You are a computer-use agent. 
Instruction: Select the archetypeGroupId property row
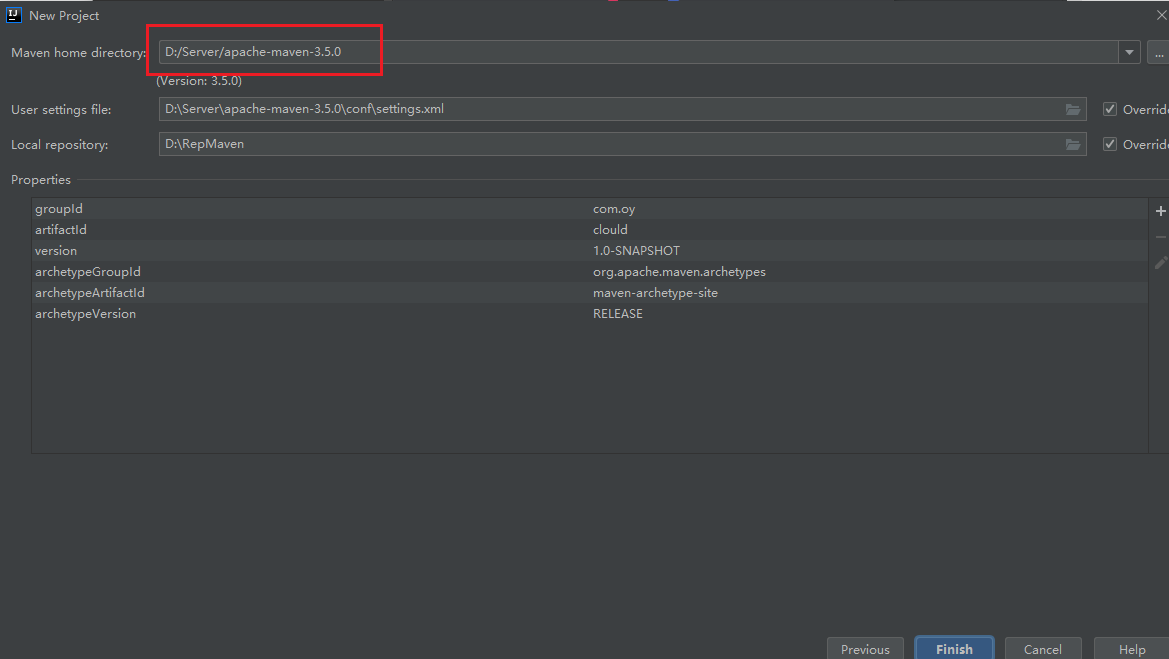point(590,271)
